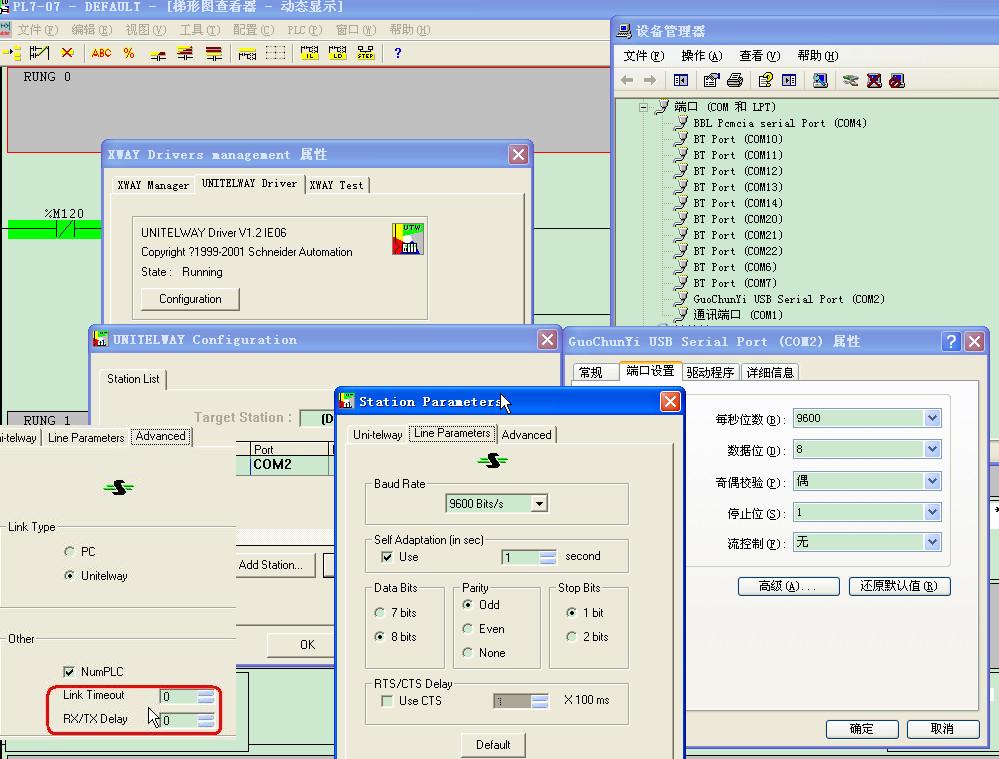Click the print icon in Device Manager
This screenshot has height=759, width=999.
(x=735, y=80)
